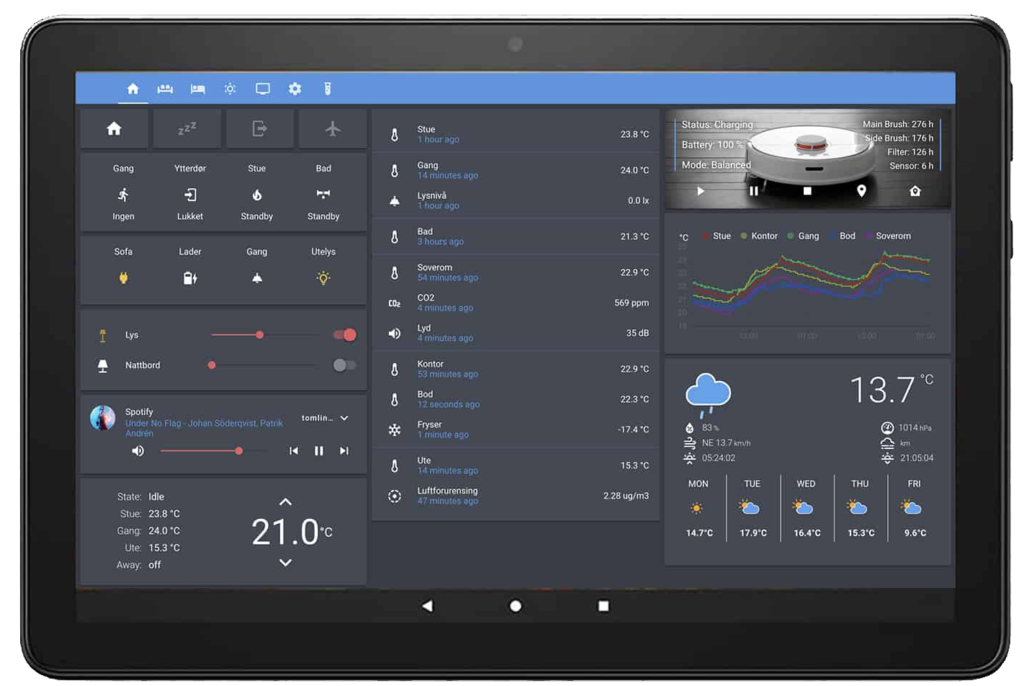
Task: Lower thermostat temperature with down chevron
Action: click(x=285, y=562)
